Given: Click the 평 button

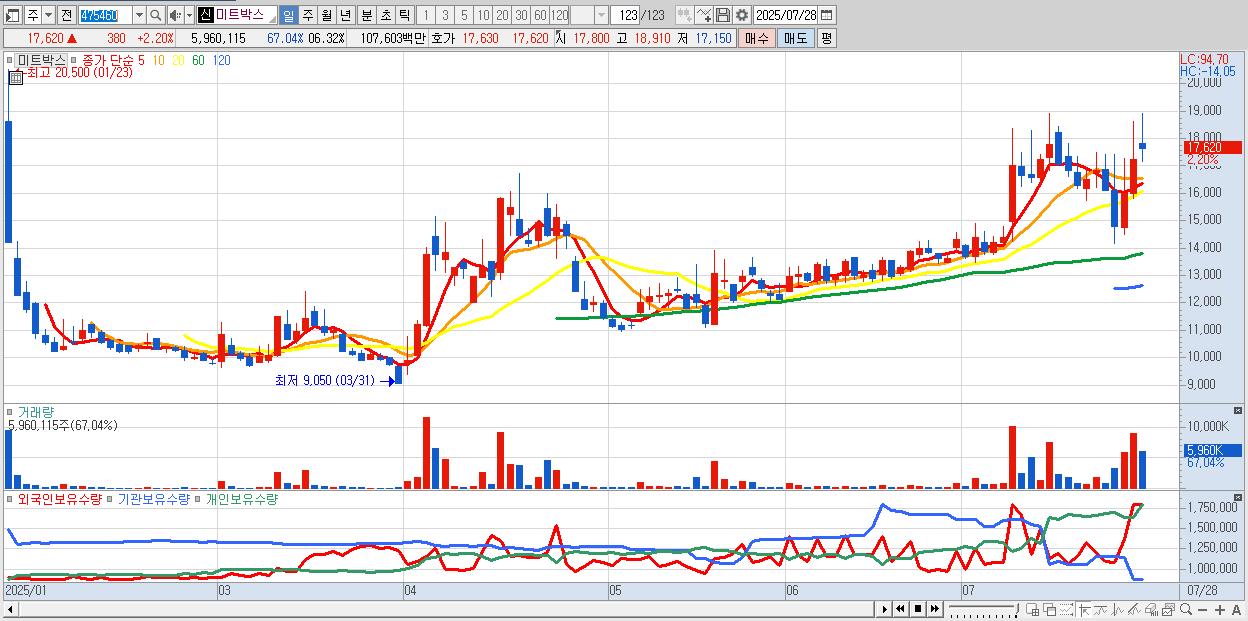Looking at the screenshot, I should [826, 38].
